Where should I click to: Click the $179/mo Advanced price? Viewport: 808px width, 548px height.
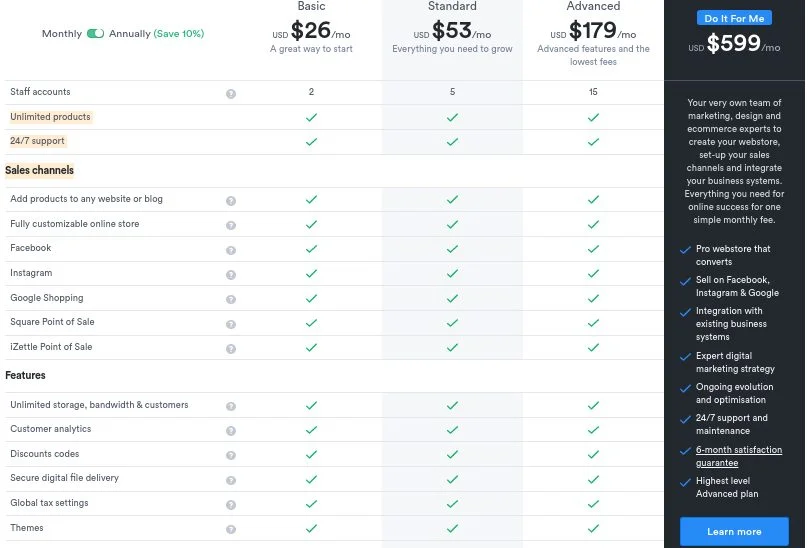point(593,30)
